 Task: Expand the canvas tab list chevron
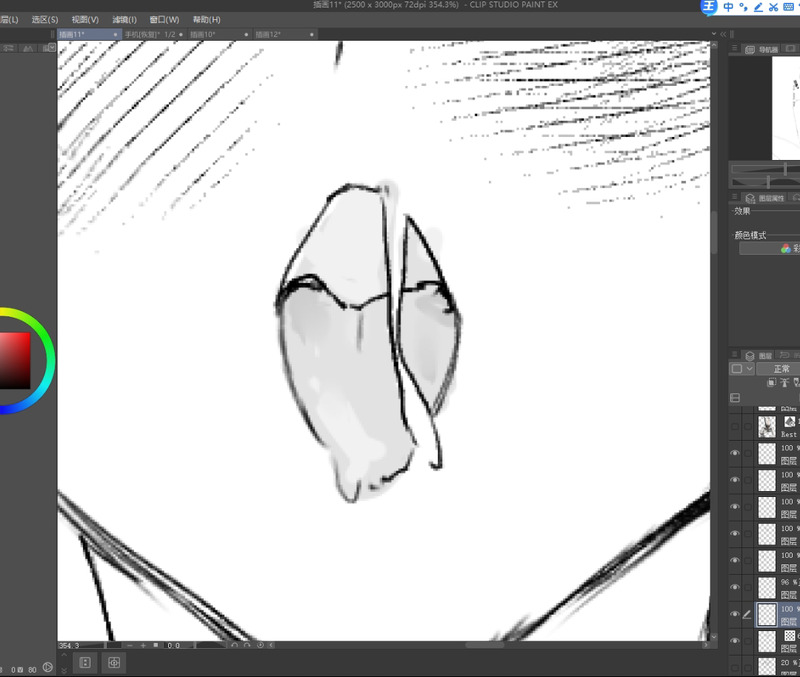tap(714, 34)
